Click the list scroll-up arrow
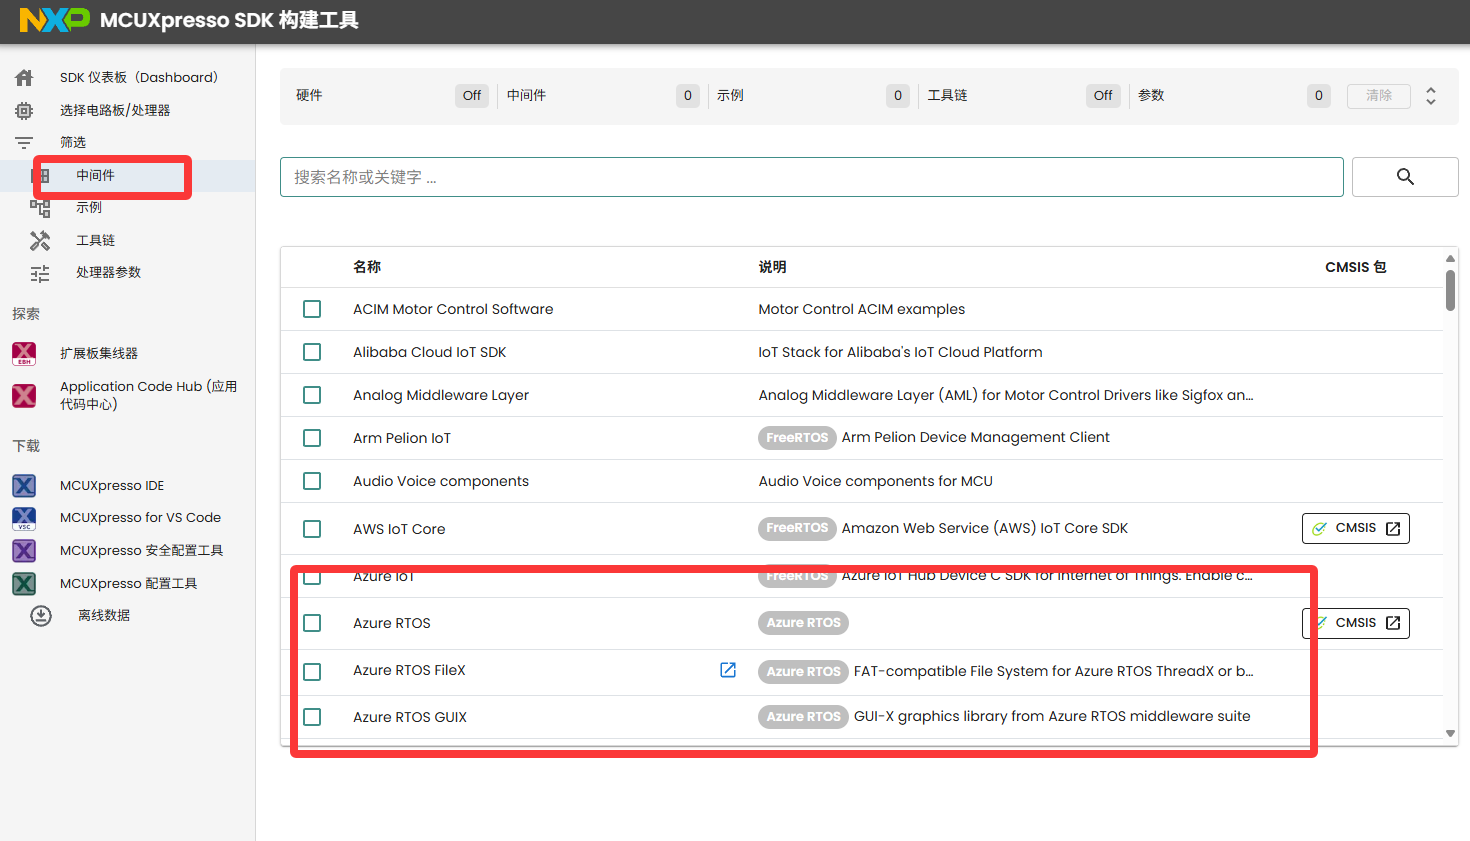The height and width of the screenshot is (841, 1470). click(1450, 258)
